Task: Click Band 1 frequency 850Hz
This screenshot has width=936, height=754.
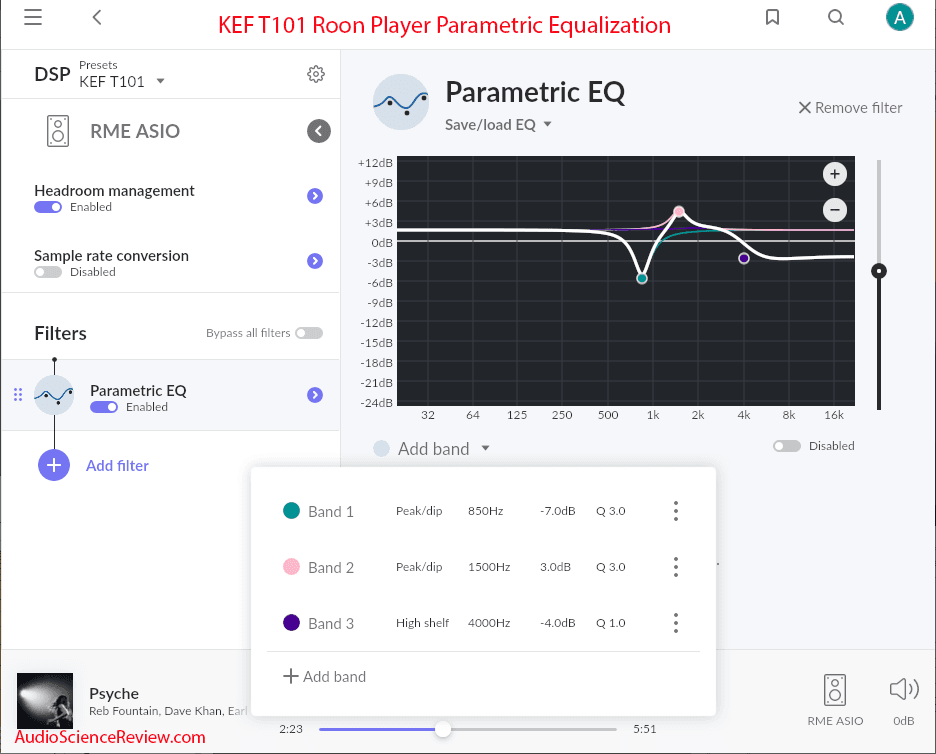Action: 485,511
